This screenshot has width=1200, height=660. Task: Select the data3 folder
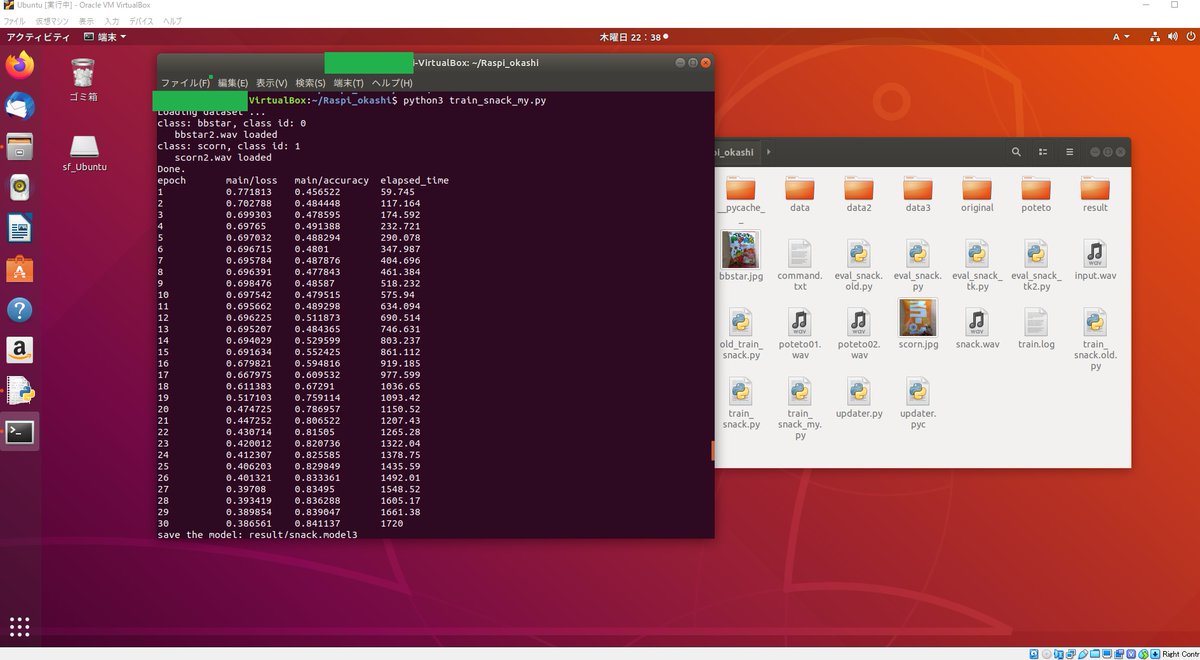[x=918, y=194]
